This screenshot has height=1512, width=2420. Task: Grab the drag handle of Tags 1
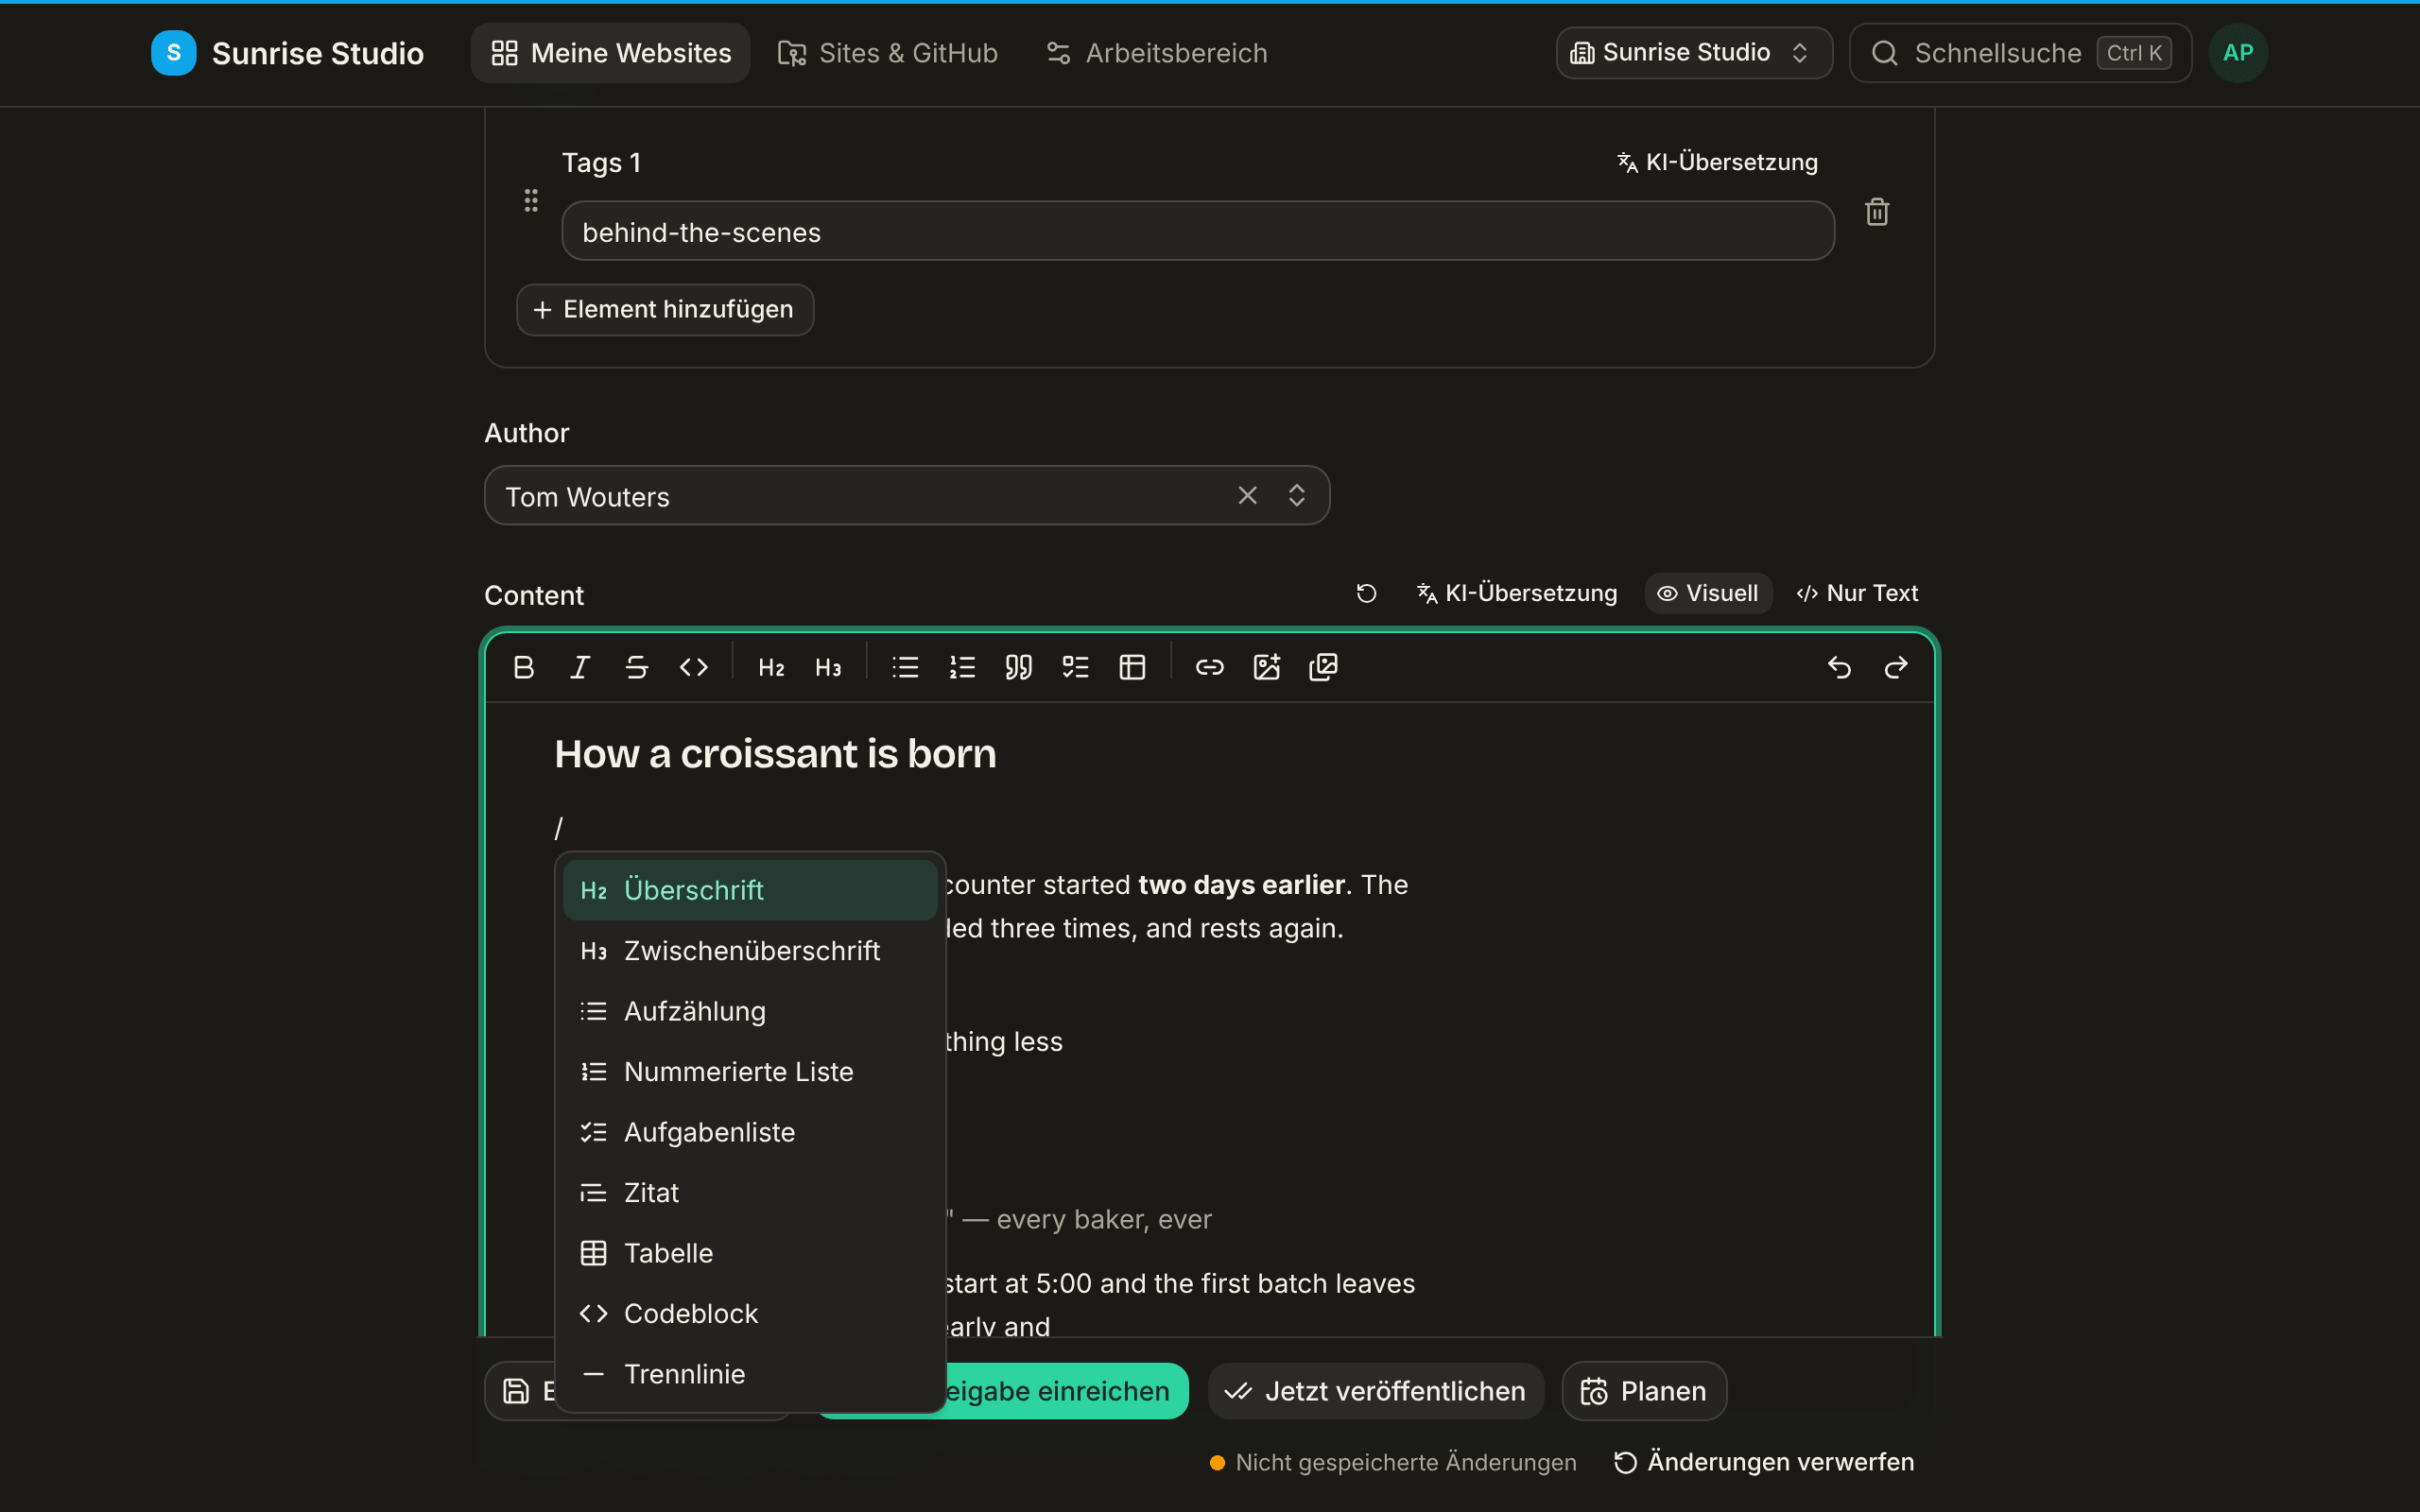531,200
